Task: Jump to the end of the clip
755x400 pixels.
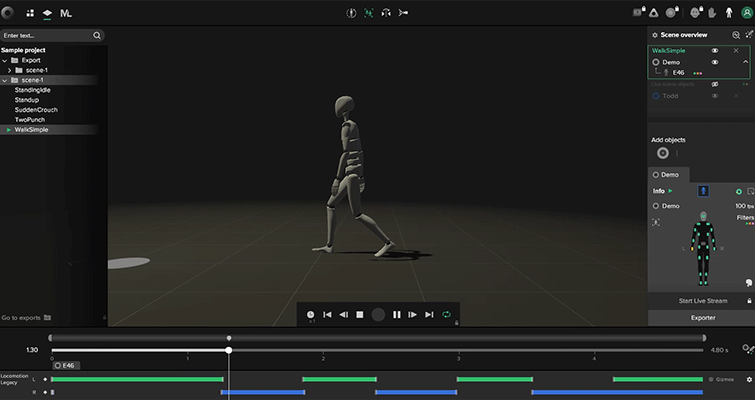Action: pyautogui.click(x=429, y=315)
